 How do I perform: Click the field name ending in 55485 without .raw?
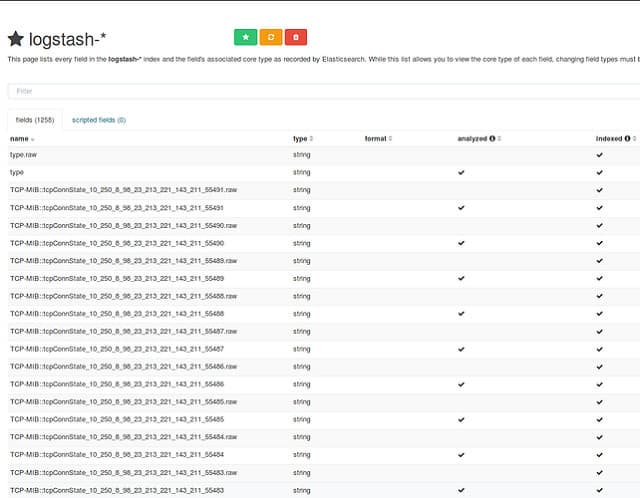[117, 419]
